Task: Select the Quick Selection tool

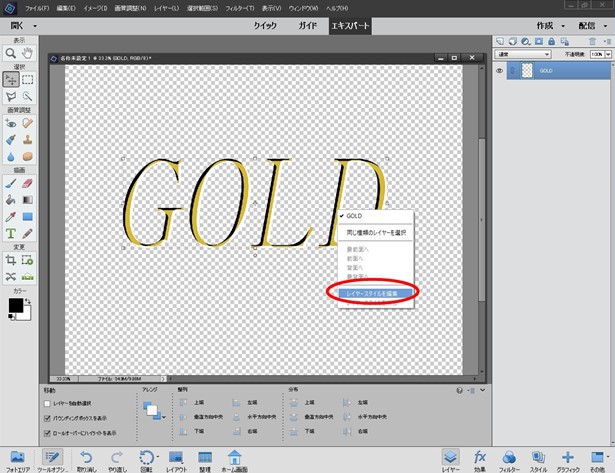Action: click(27, 96)
